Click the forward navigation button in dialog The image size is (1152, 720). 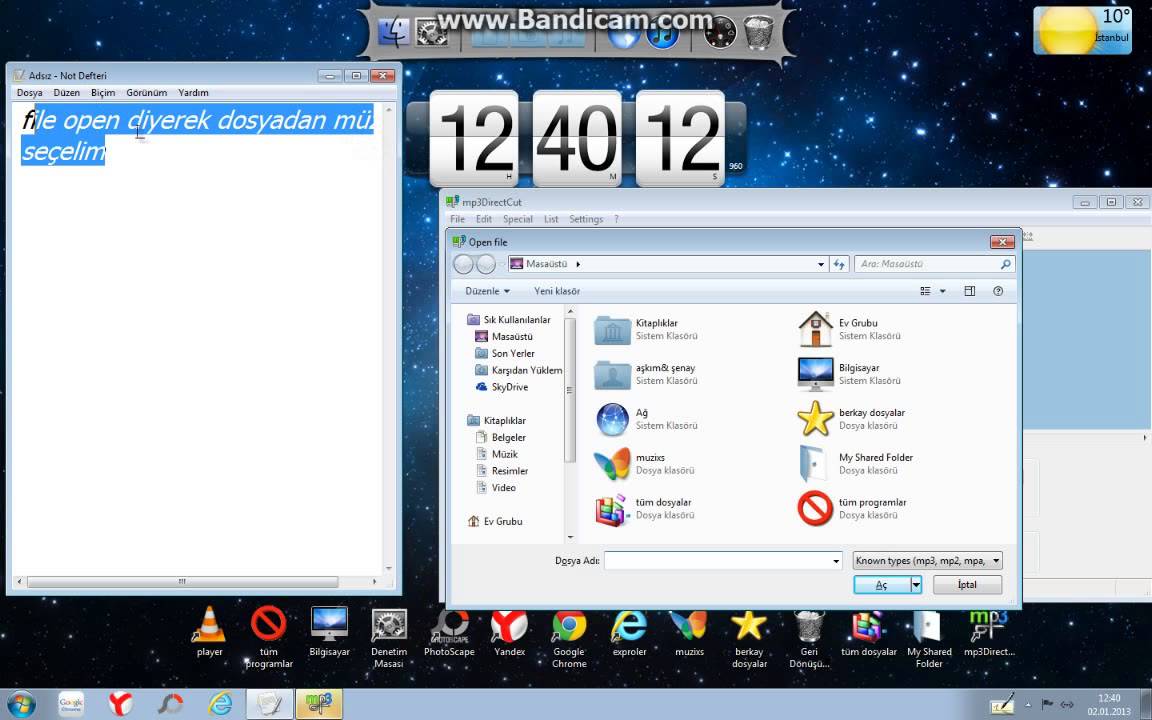[x=486, y=264]
